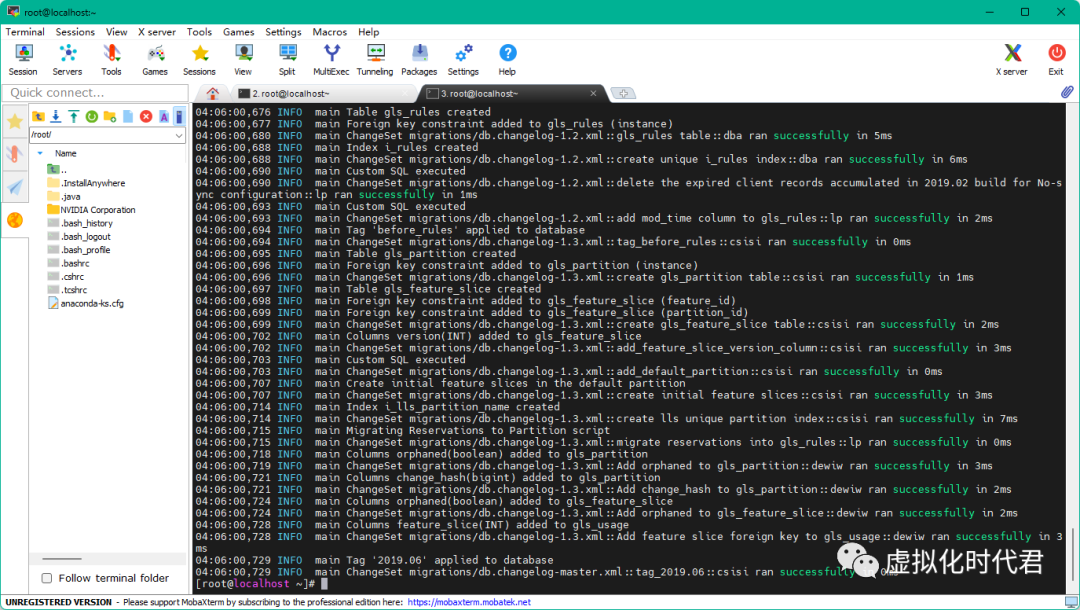Select the NVIDIA Corporation folder

coord(97,210)
